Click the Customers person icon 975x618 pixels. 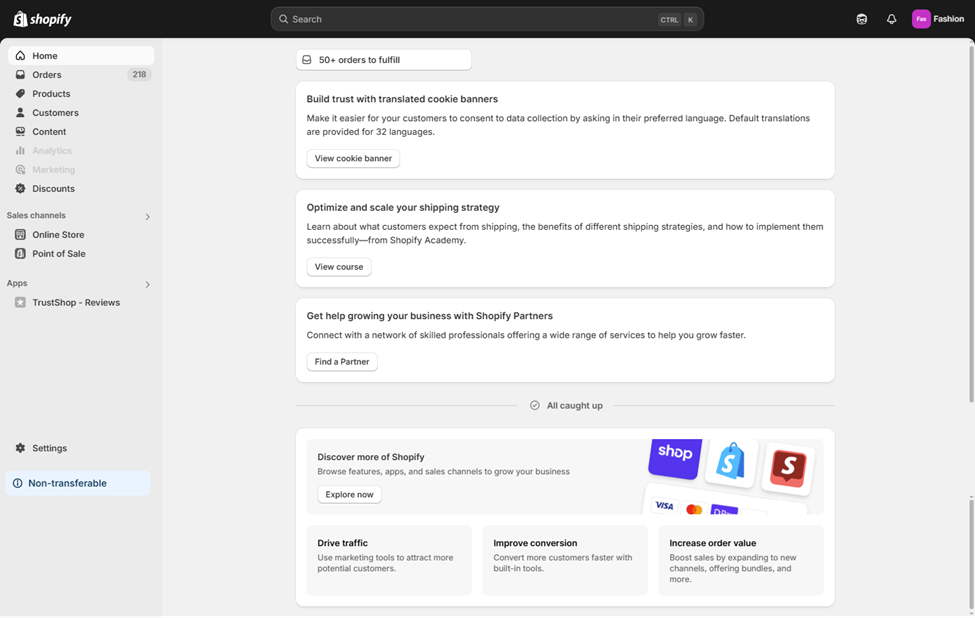pos(21,113)
